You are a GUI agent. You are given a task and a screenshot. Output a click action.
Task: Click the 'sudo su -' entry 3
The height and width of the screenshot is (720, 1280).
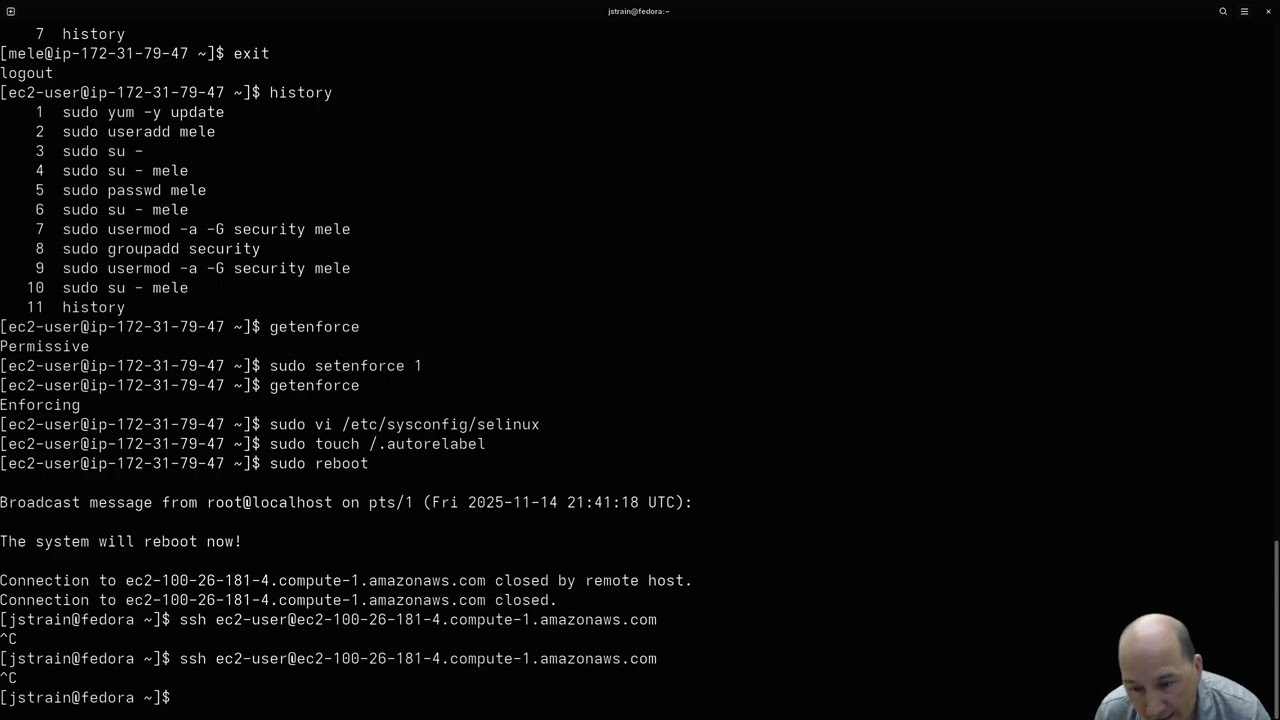pos(102,152)
